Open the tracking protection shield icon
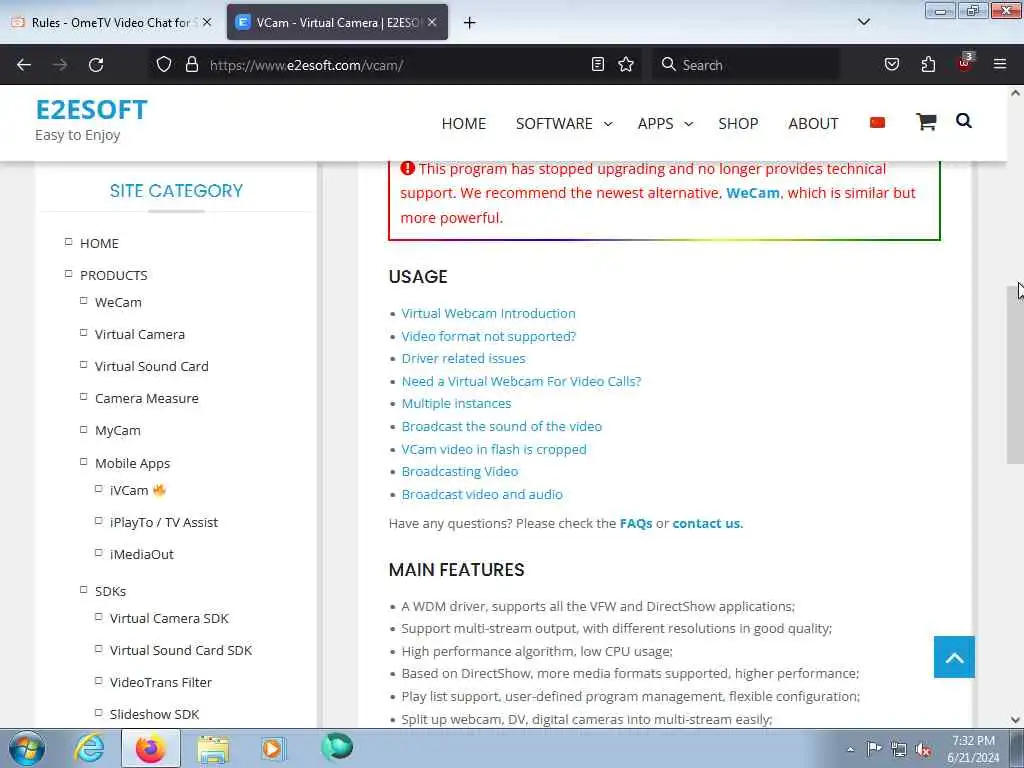Image resolution: width=1024 pixels, height=768 pixels. tap(164, 64)
